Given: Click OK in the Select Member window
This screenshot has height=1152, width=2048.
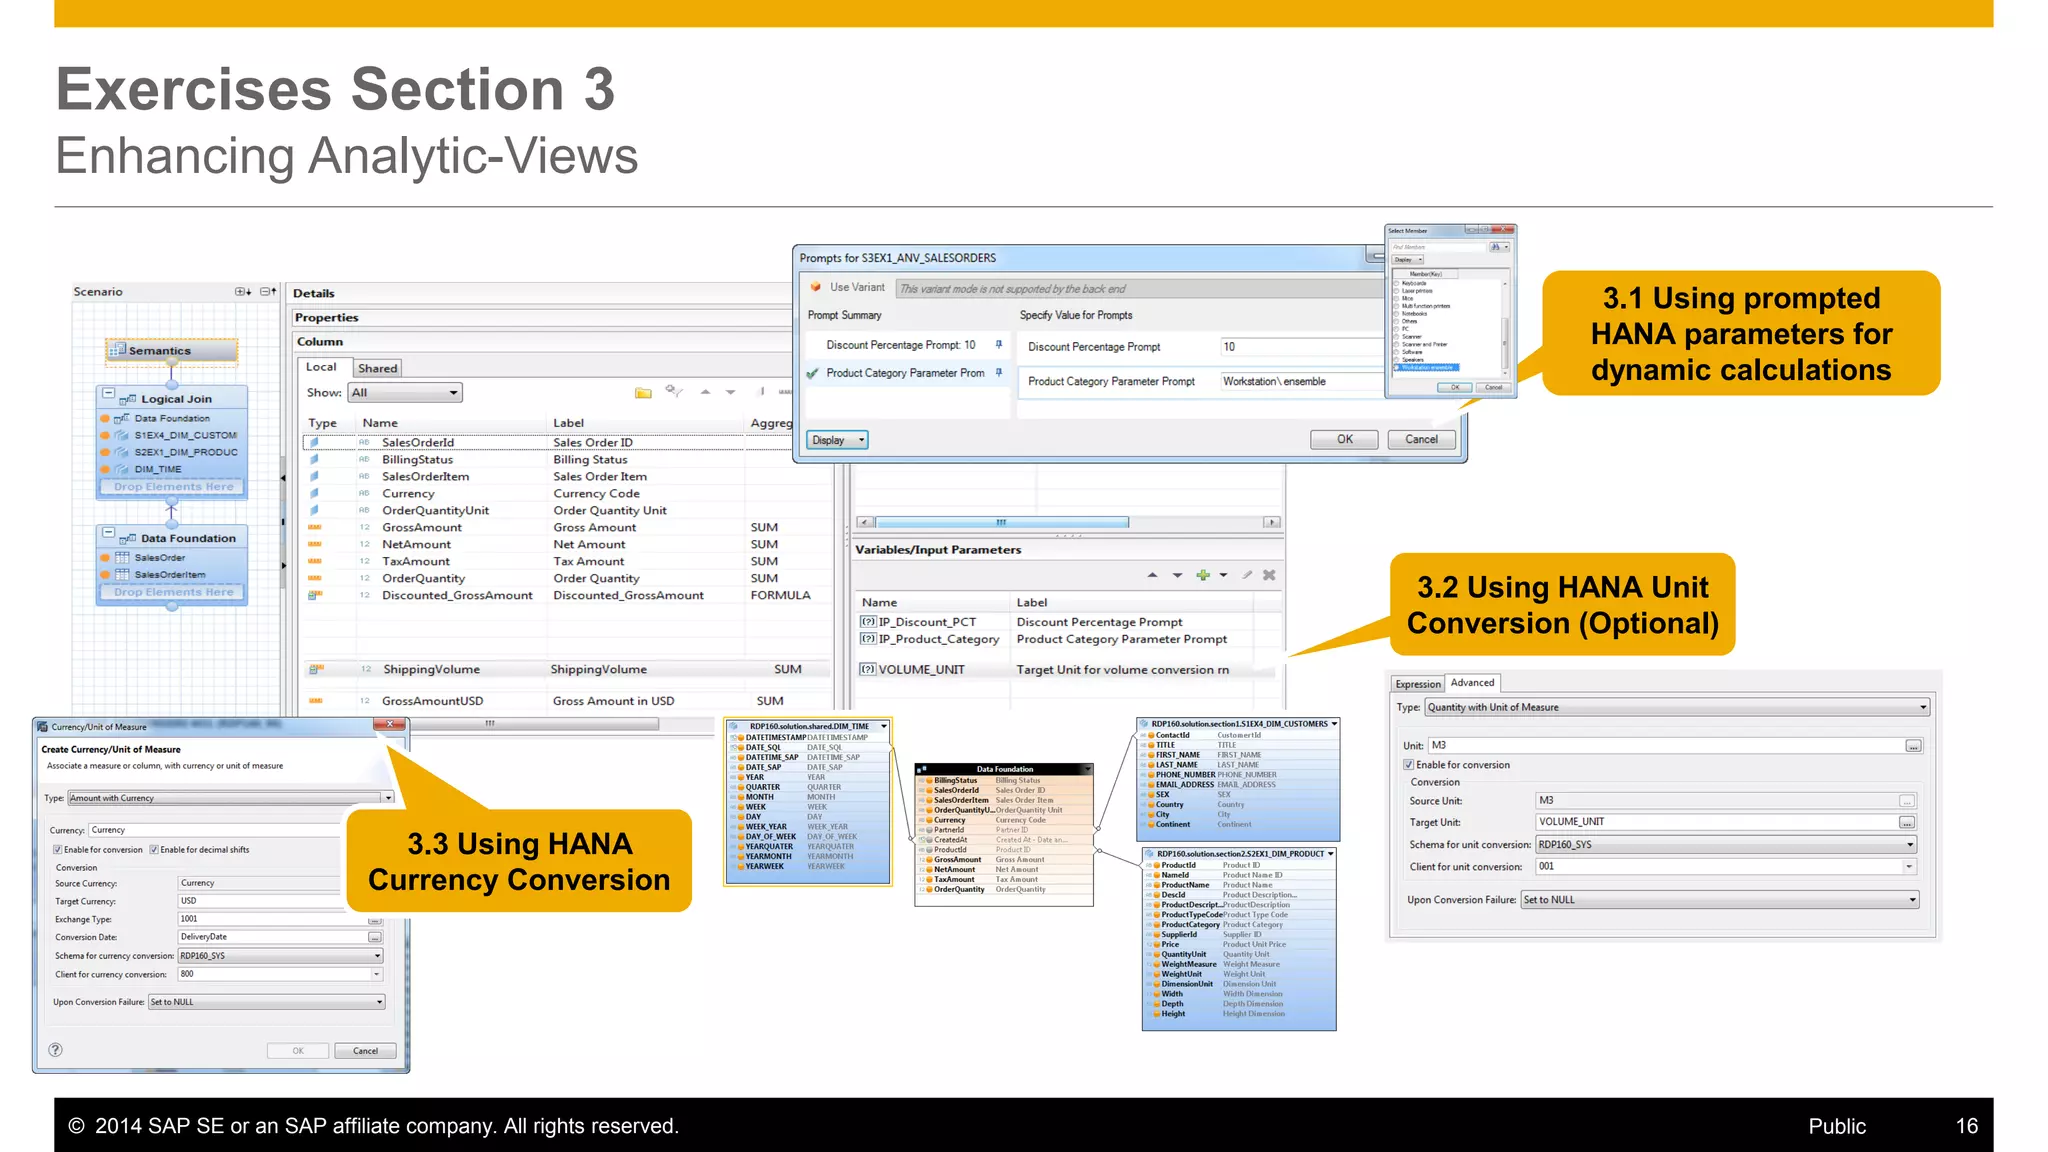Looking at the screenshot, I should pyautogui.click(x=1455, y=387).
